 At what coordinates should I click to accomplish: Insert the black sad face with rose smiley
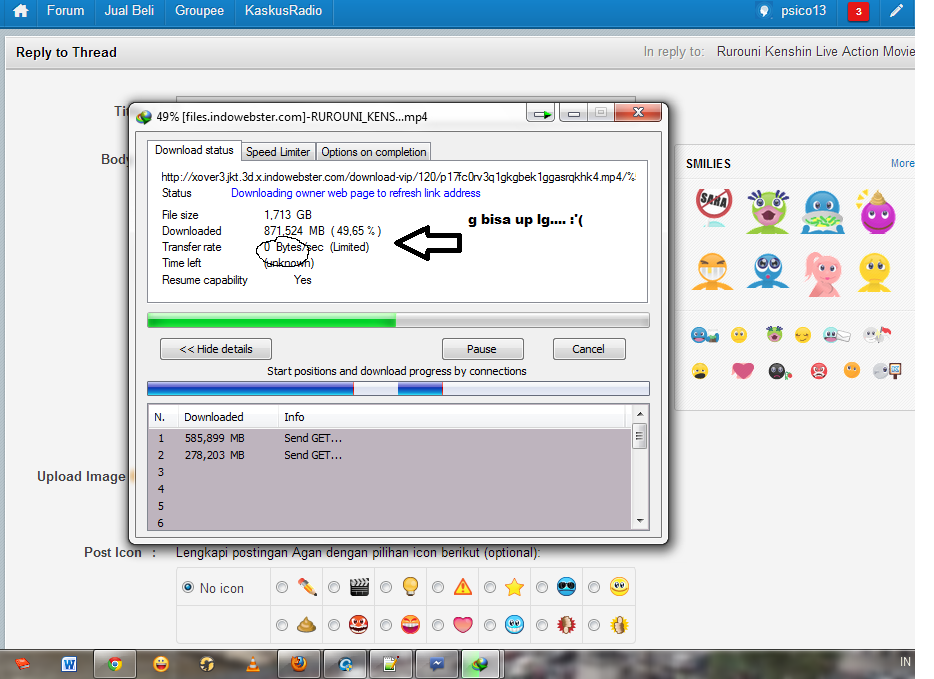pos(779,371)
